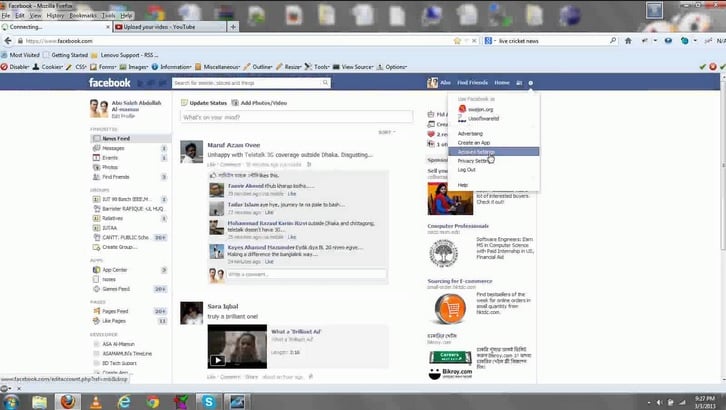Image resolution: width=726 pixels, height=410 pixels.
Task: Click the Sourcing for E-commerce ad title
Action: click(x=460, y=281)
